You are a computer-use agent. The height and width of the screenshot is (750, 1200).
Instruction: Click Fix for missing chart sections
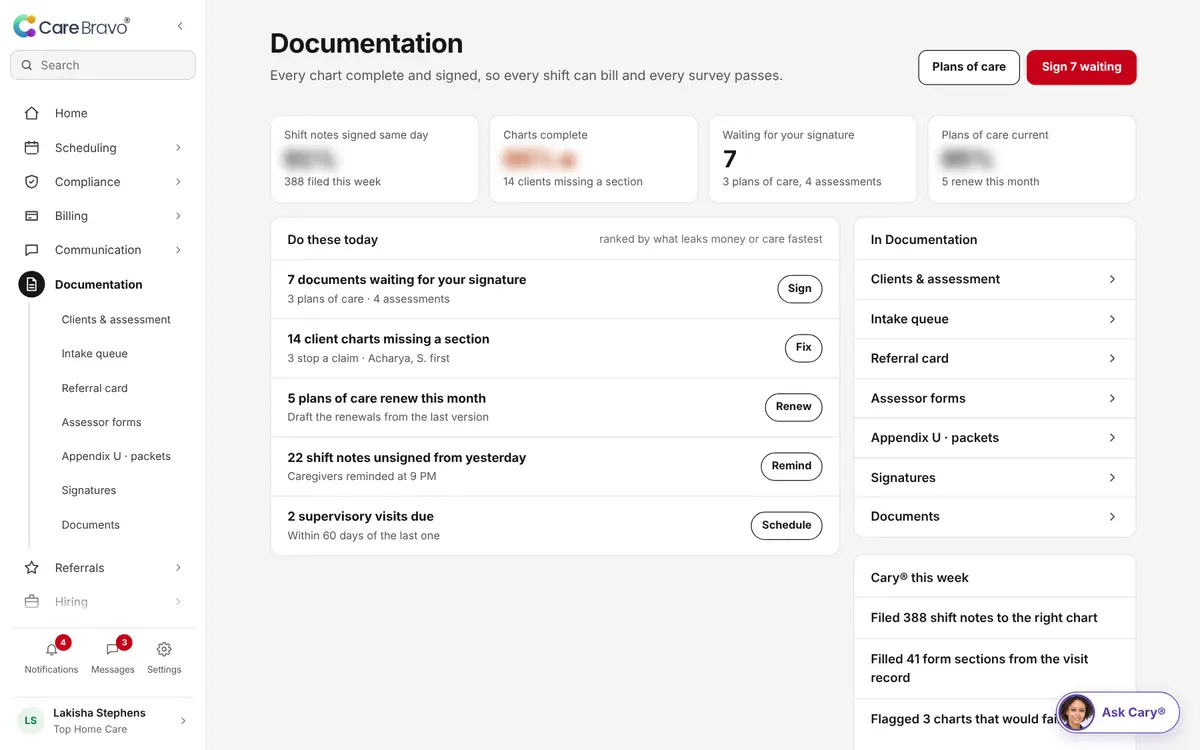point(804,348)
